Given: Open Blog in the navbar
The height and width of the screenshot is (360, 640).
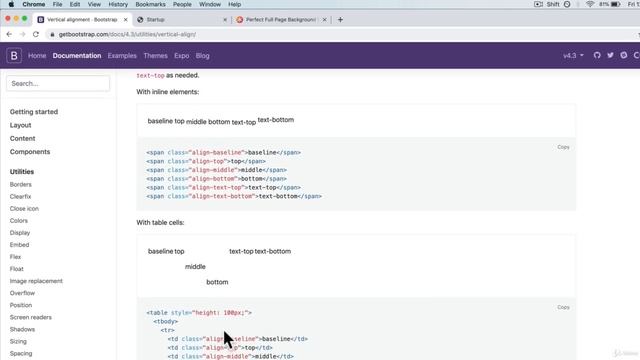Looking at the screenshot, I should [x=202, y=56].
